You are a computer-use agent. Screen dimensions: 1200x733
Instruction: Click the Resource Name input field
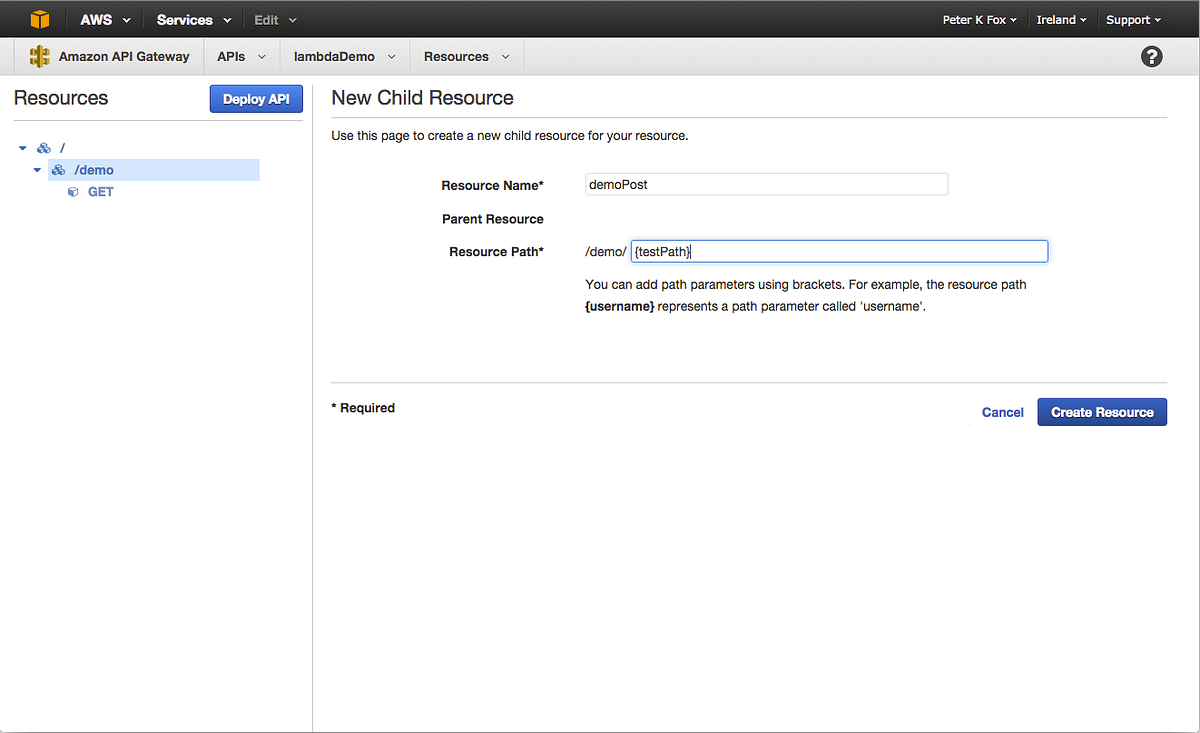(766, 184)
